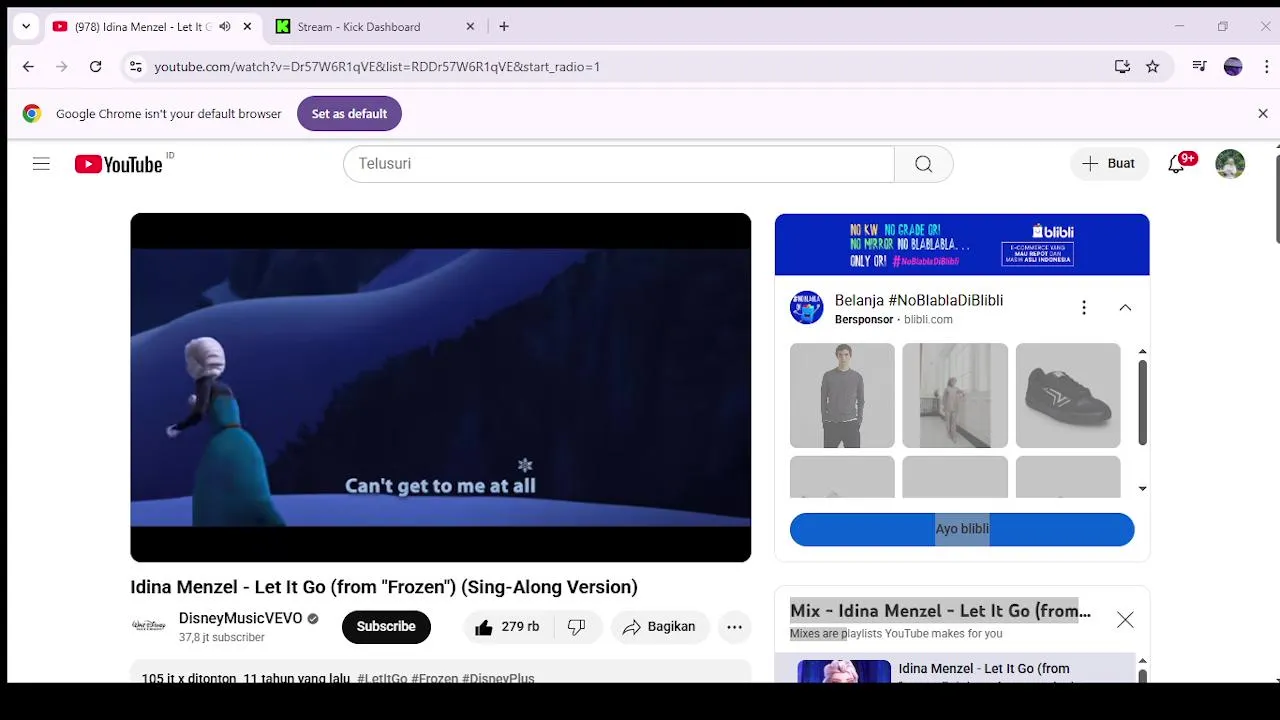Open the media controls icon
This screenshot has height=720, width=1280.
point(1199,67)
